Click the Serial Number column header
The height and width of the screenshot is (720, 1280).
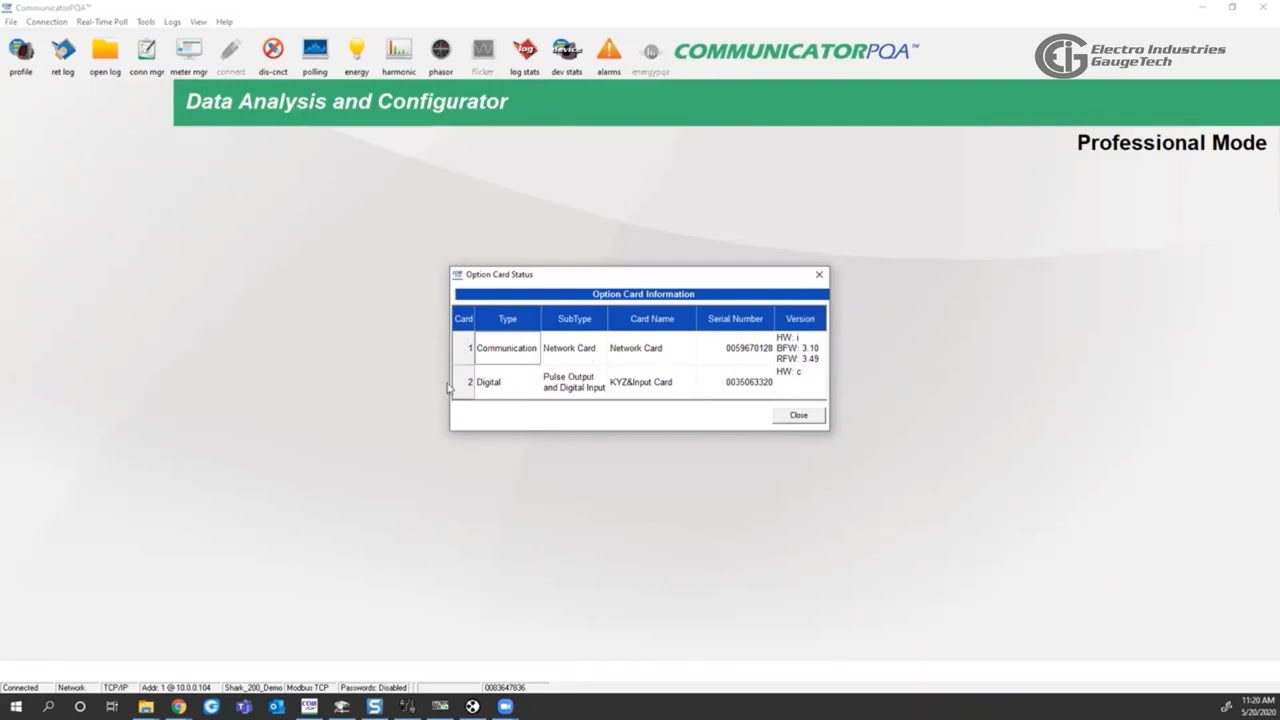point(735,319)
